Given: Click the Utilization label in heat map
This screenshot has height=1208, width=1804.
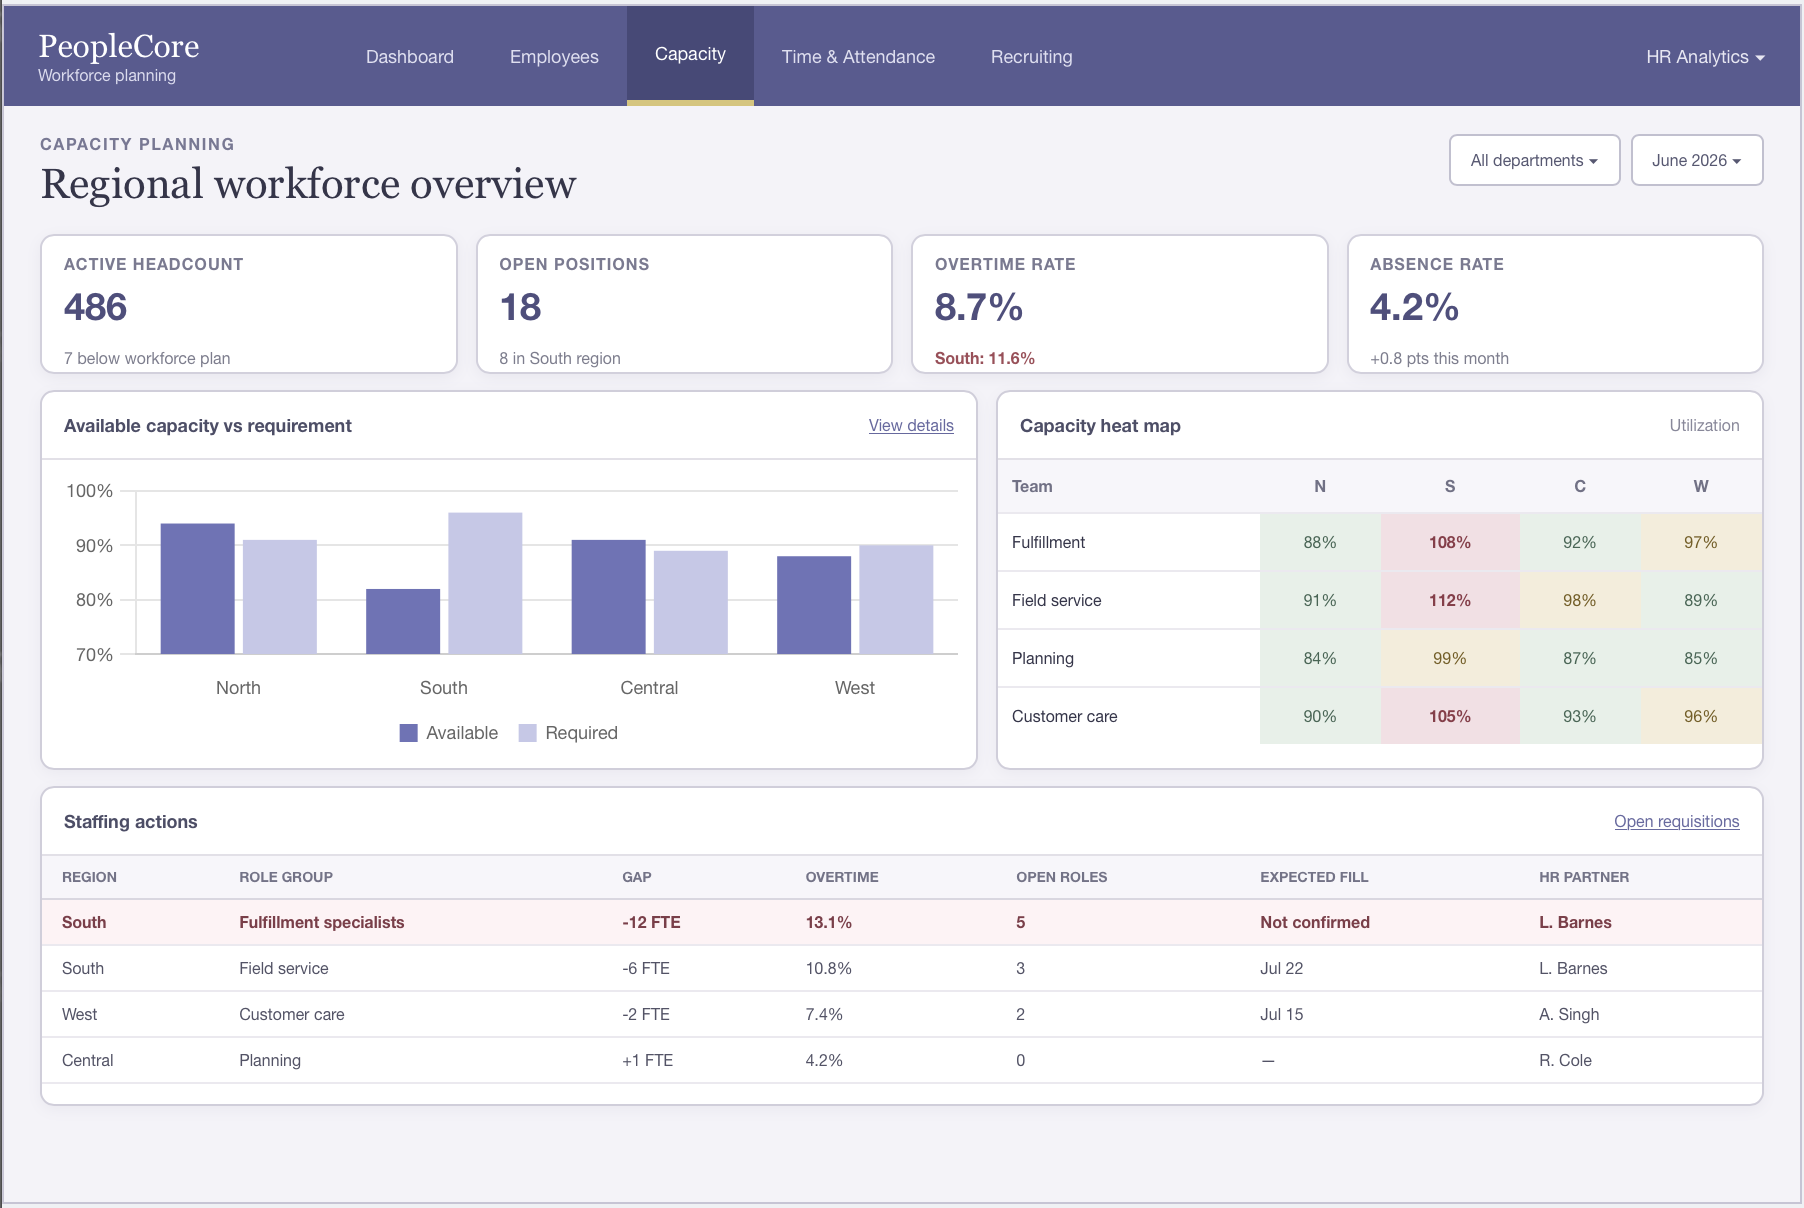Looking at the screenshot, I should (1704, 425).
